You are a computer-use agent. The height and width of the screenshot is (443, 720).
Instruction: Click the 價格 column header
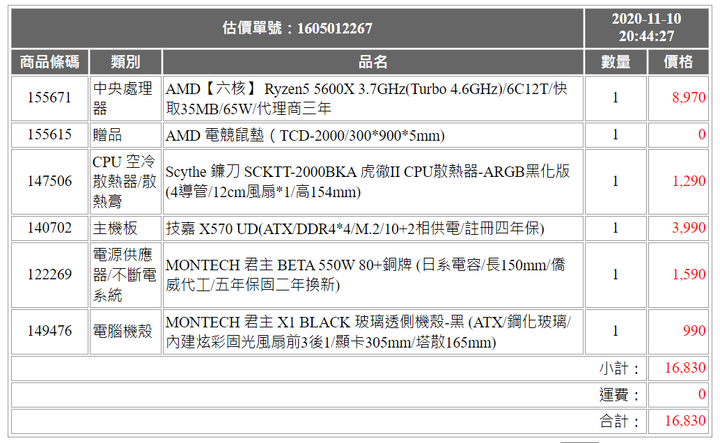[678, 62]
